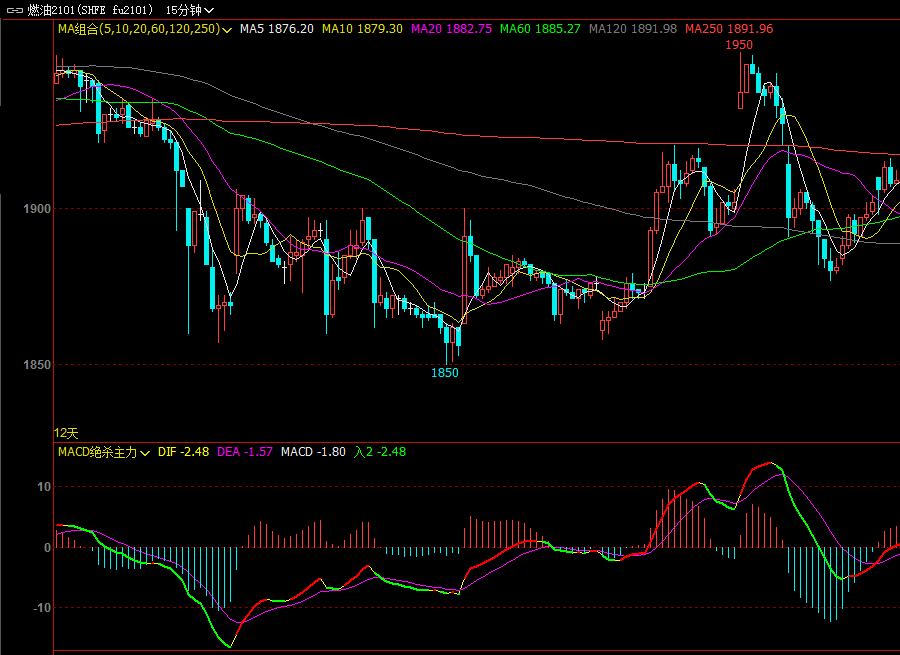Click the MACD -1.80 value
The height and width of the screenshot is (655, 900).
313,452
